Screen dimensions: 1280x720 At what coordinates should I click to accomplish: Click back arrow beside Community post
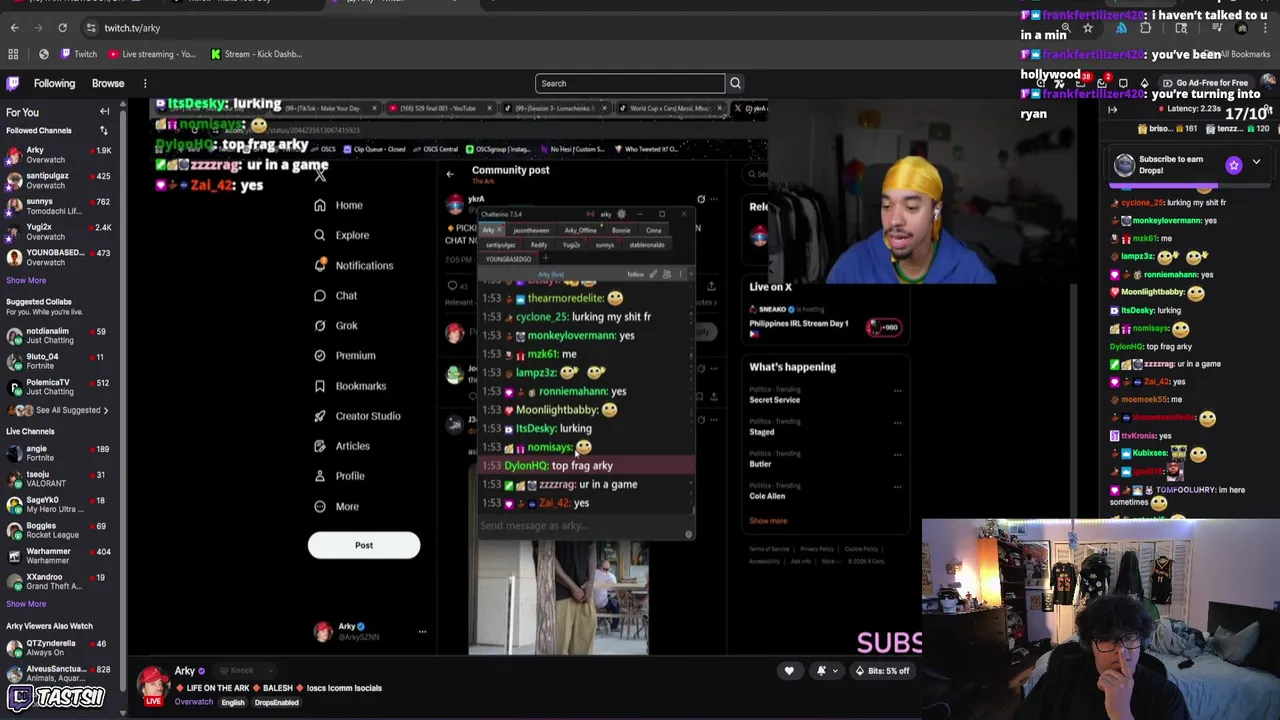click(450, 174)
